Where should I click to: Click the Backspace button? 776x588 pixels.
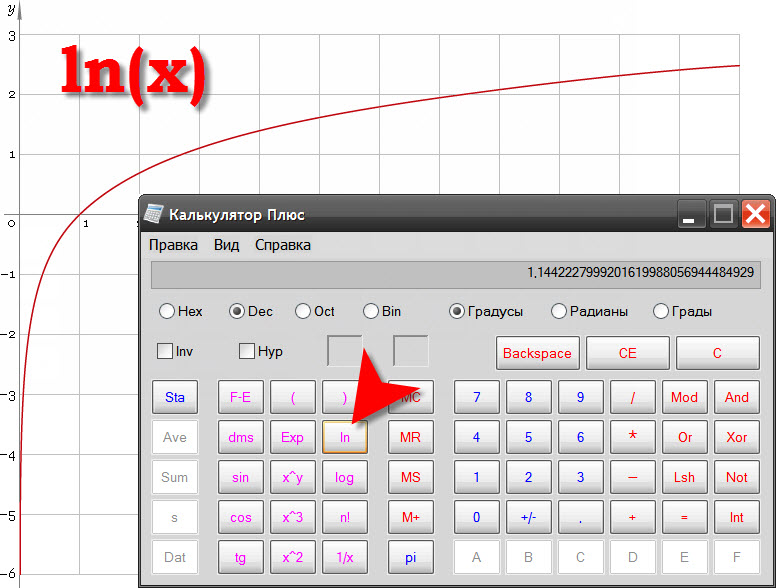(537, 353)
